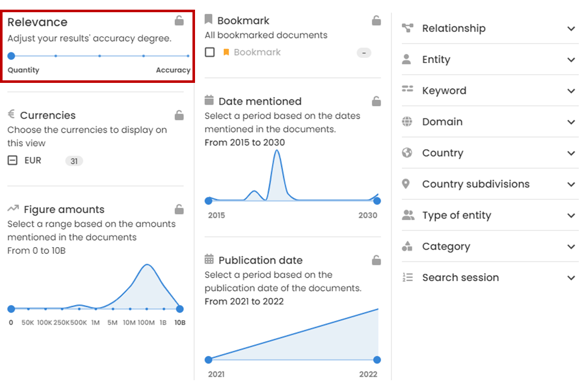Unlock the Figure amounts filter lock icon

coord(179,209)
